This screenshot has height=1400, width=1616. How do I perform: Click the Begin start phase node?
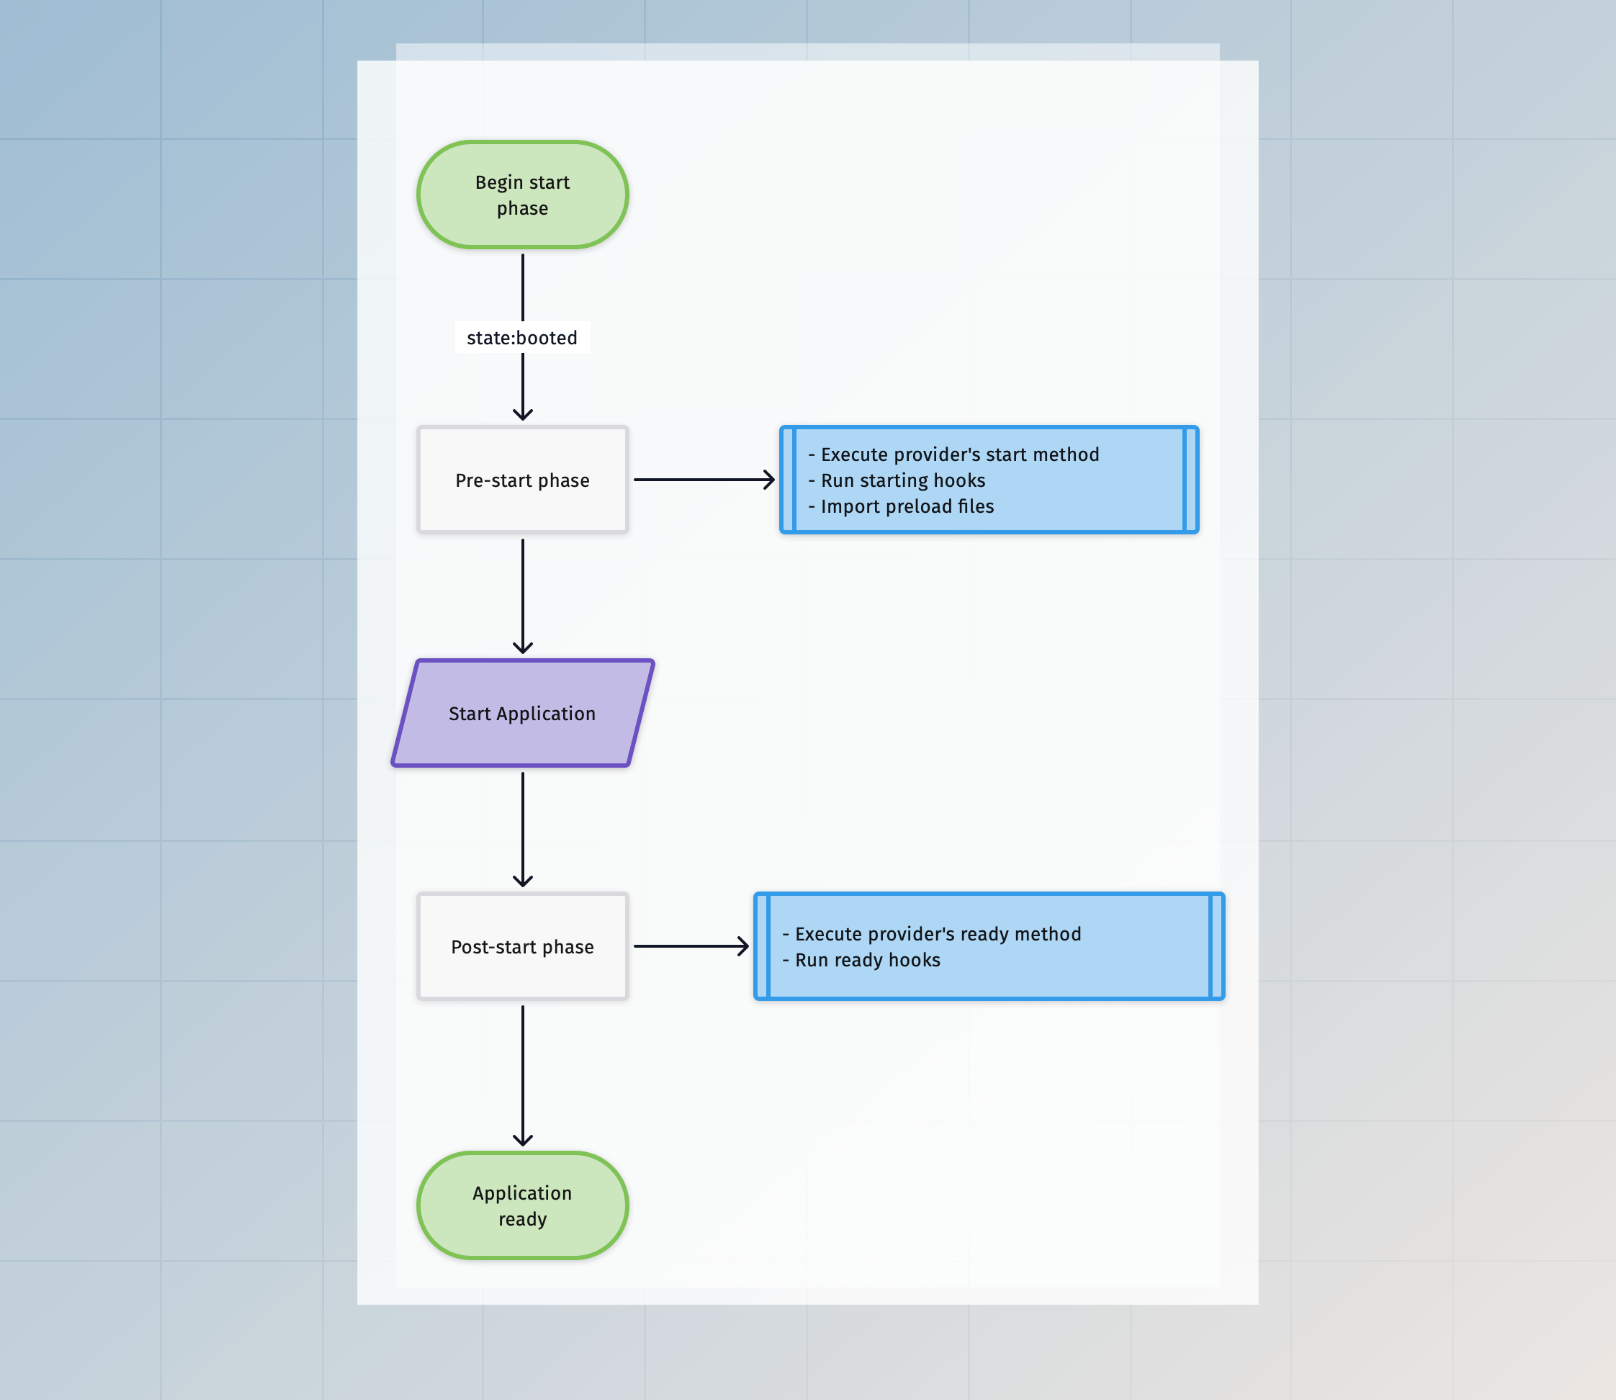tap(521, 194)
